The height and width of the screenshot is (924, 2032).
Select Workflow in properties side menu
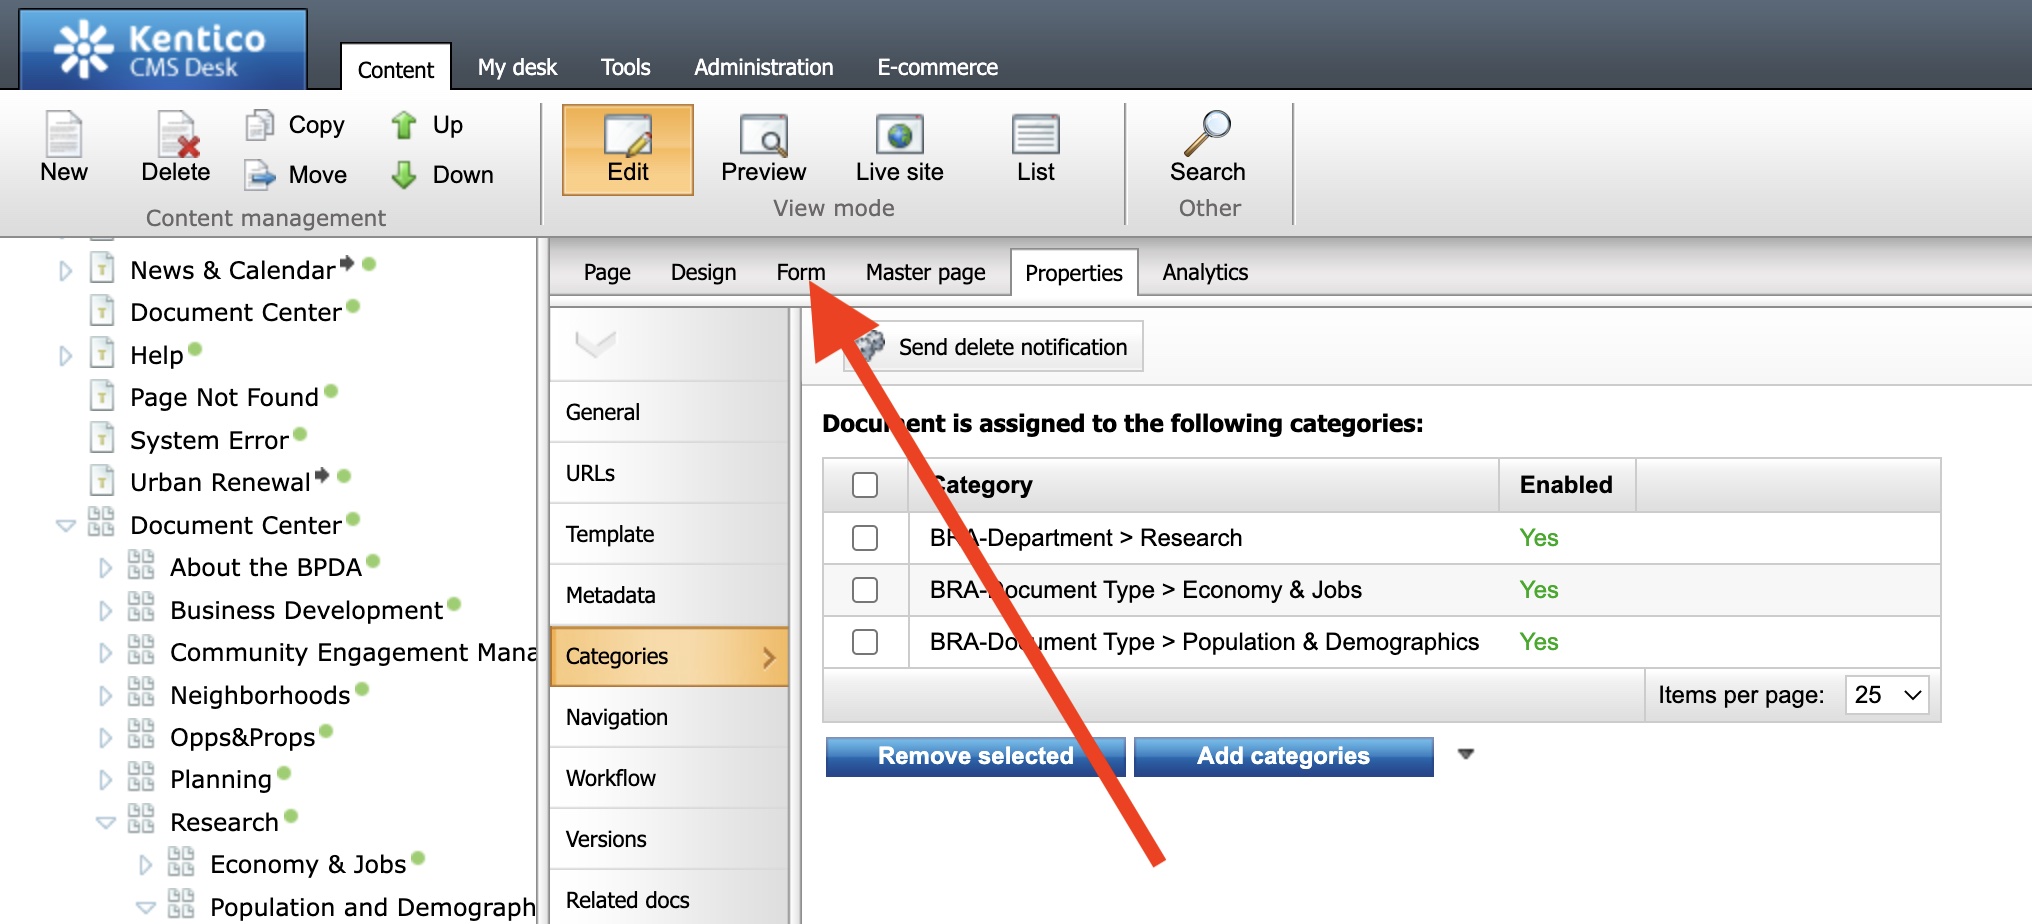coord(611,778)
